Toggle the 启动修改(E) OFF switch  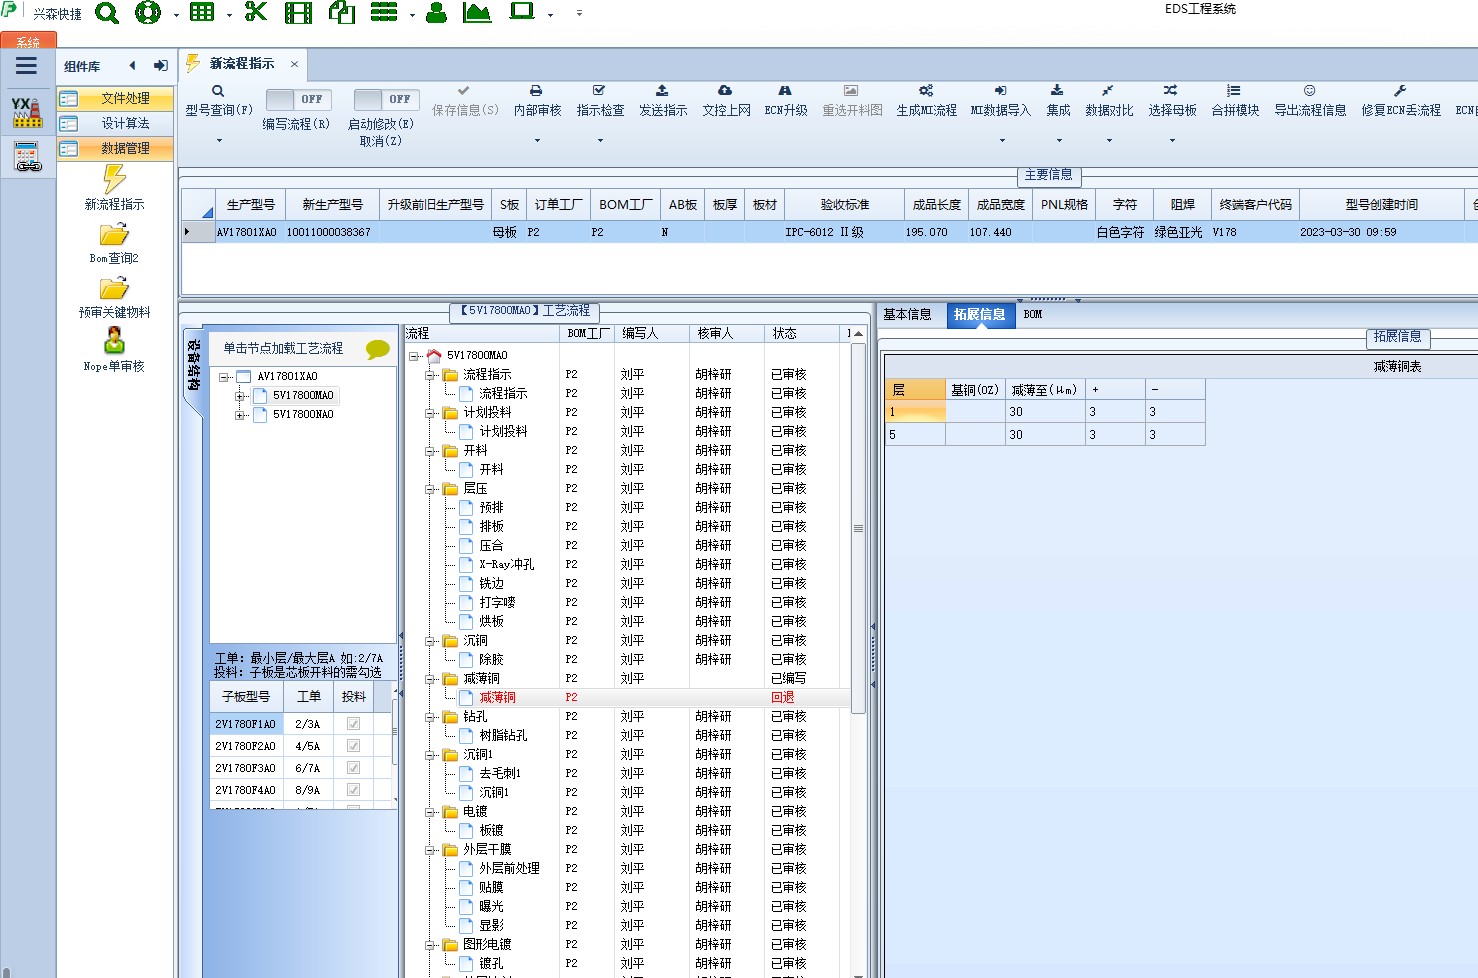[386, 99]
